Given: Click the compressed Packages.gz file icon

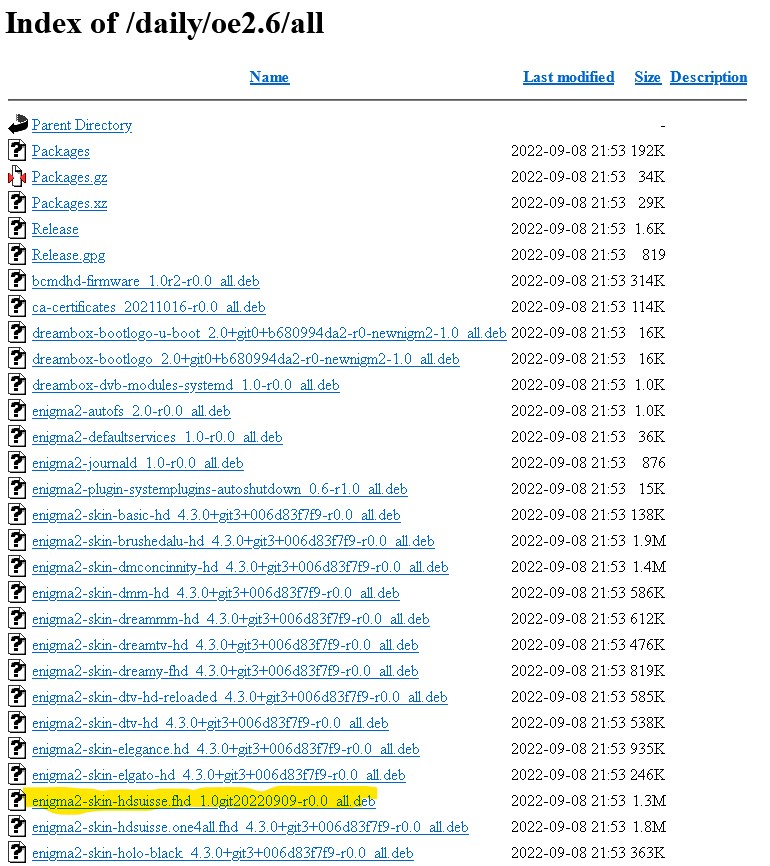Looking at the screenshot, I should (17, 177).
